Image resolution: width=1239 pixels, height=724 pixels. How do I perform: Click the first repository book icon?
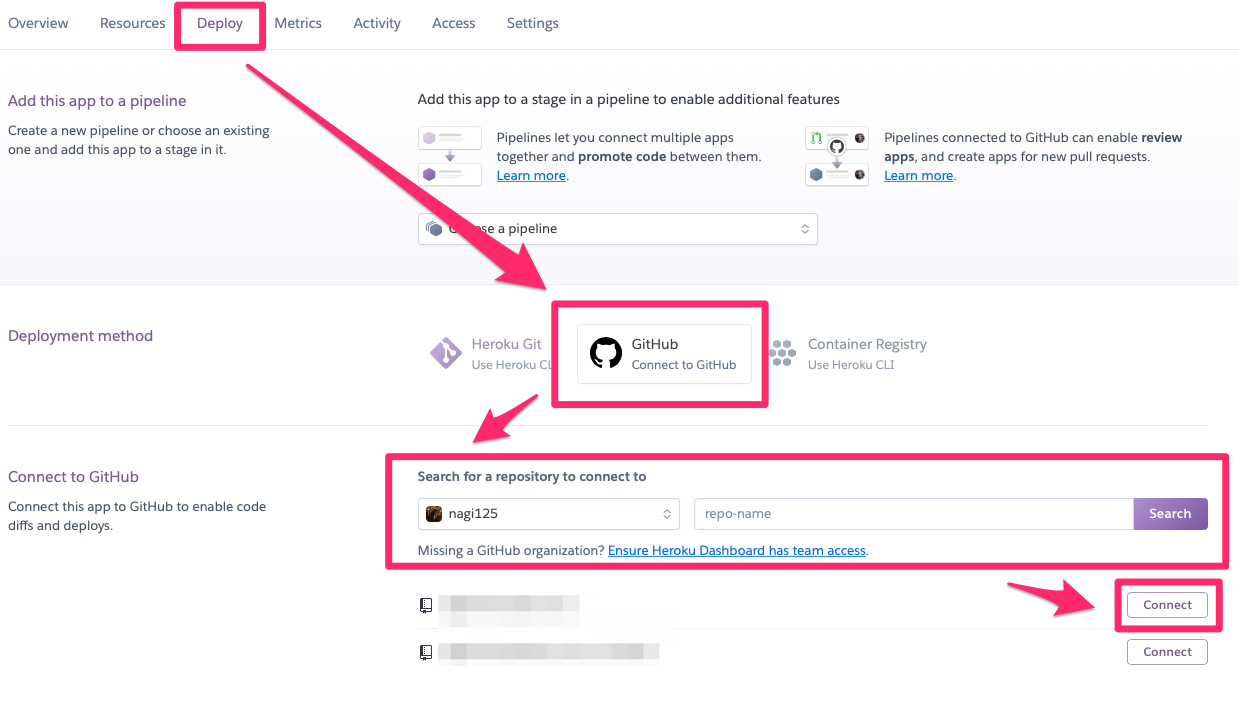coord(426,605)
